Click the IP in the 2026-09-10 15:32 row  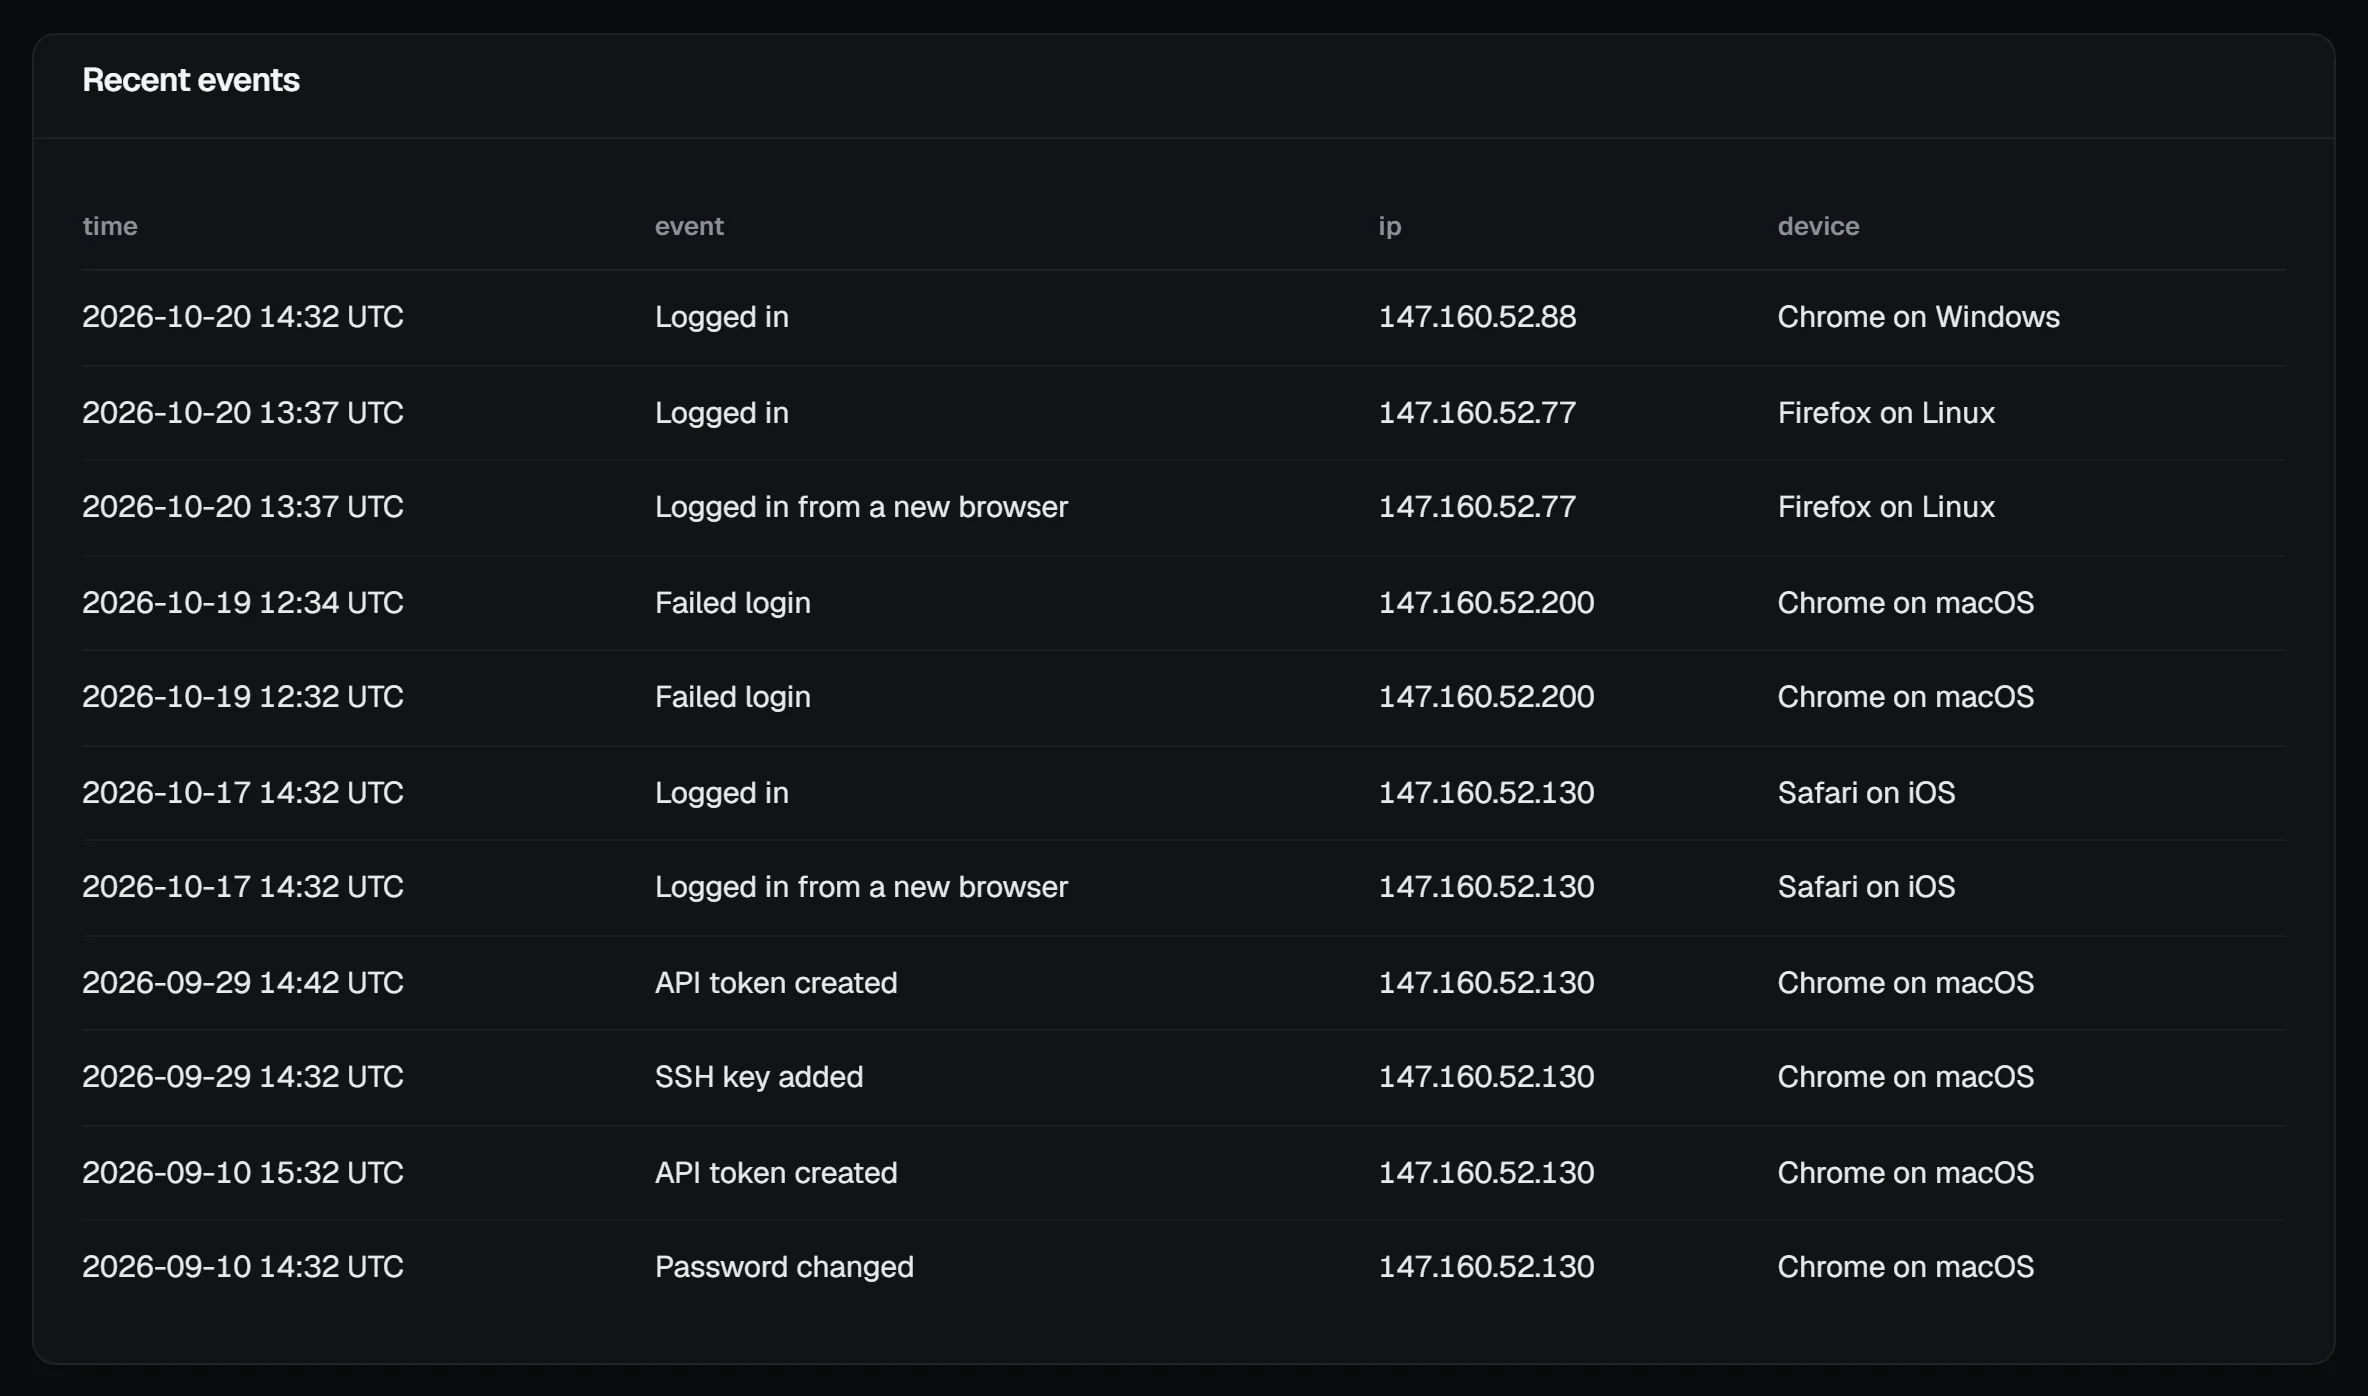coord(1486,1173)
